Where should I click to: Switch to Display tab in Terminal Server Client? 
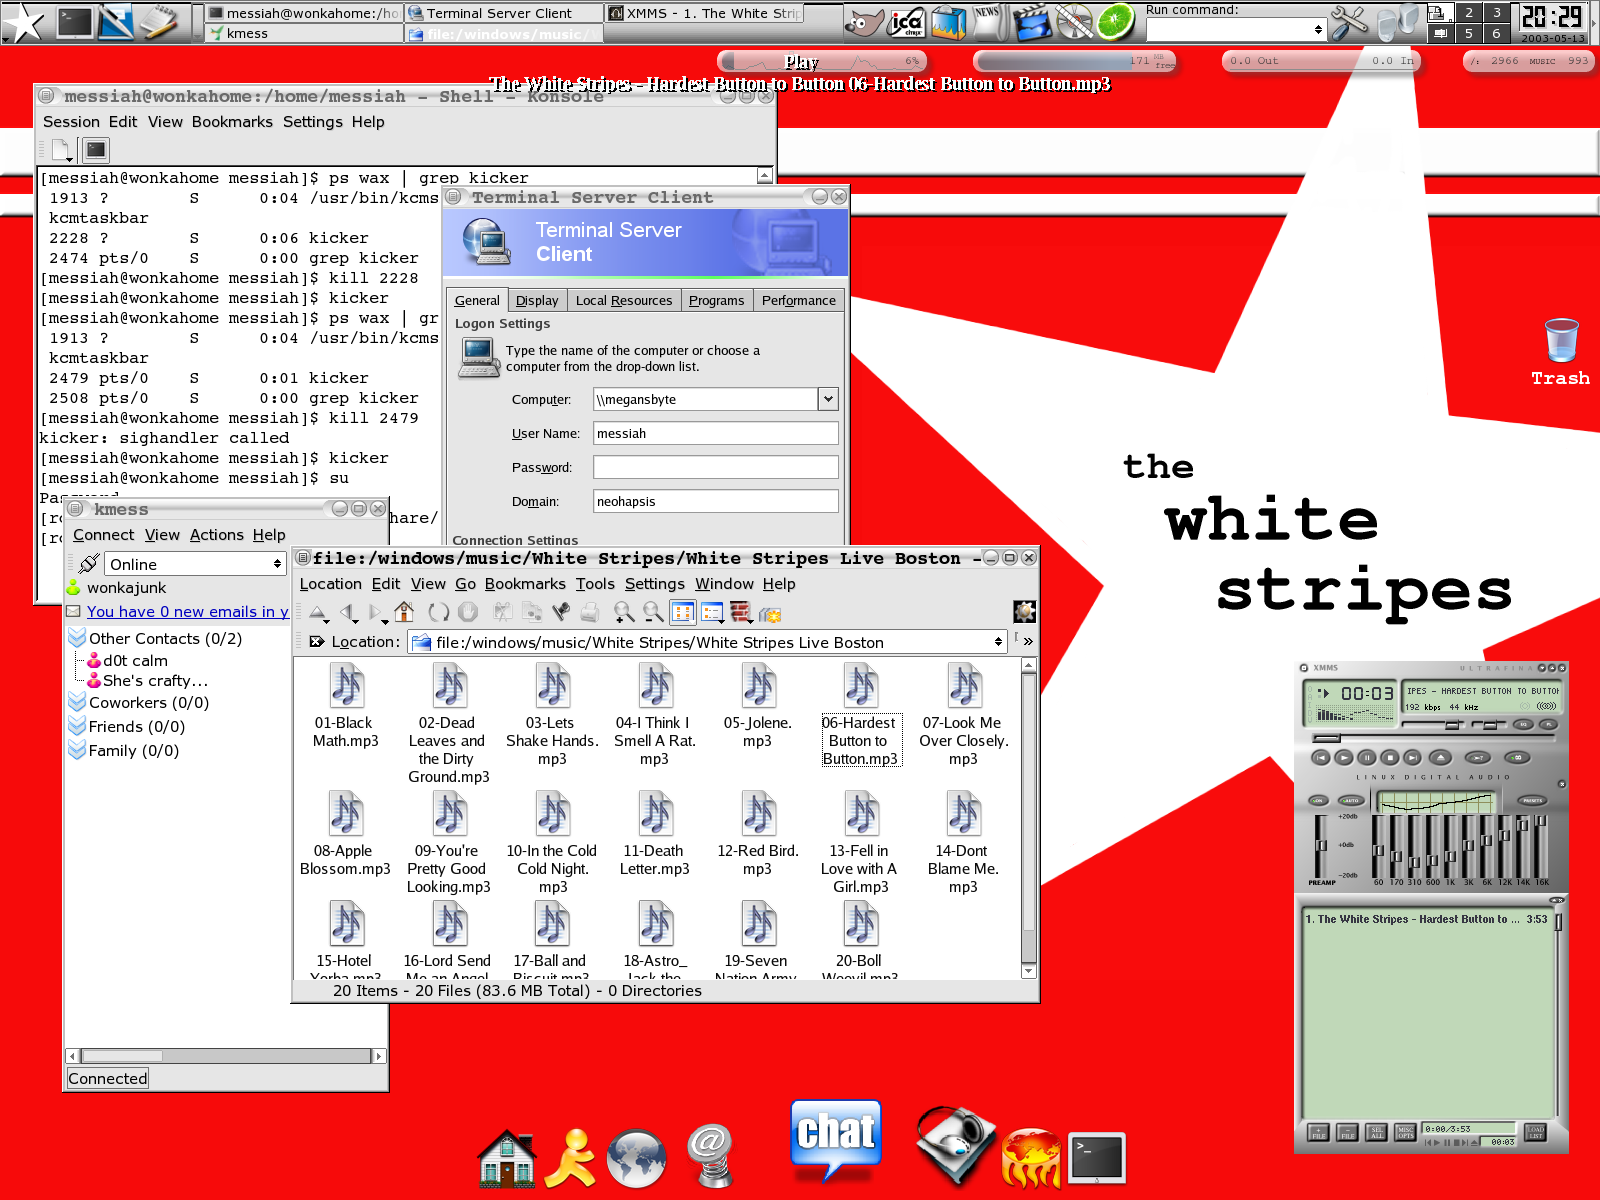pyautogui.click(x=537, y=300)
